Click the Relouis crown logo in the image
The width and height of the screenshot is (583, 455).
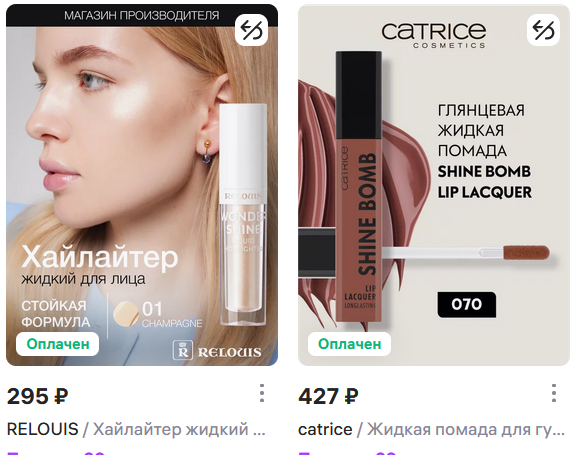coord(183,350)
